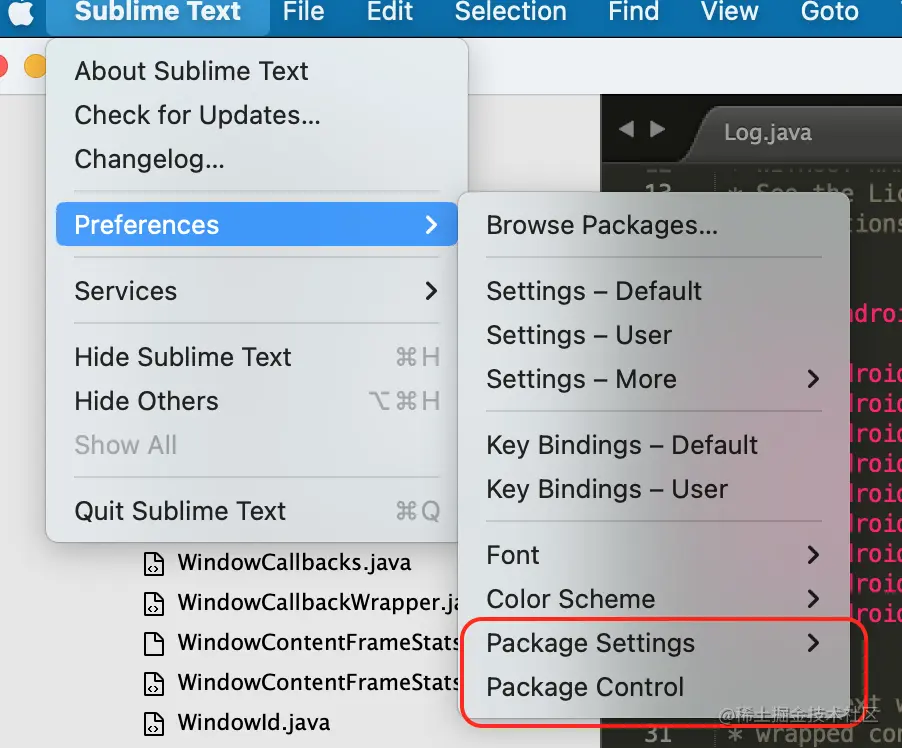Select Package Control from Preferences

tap(585, 687)
